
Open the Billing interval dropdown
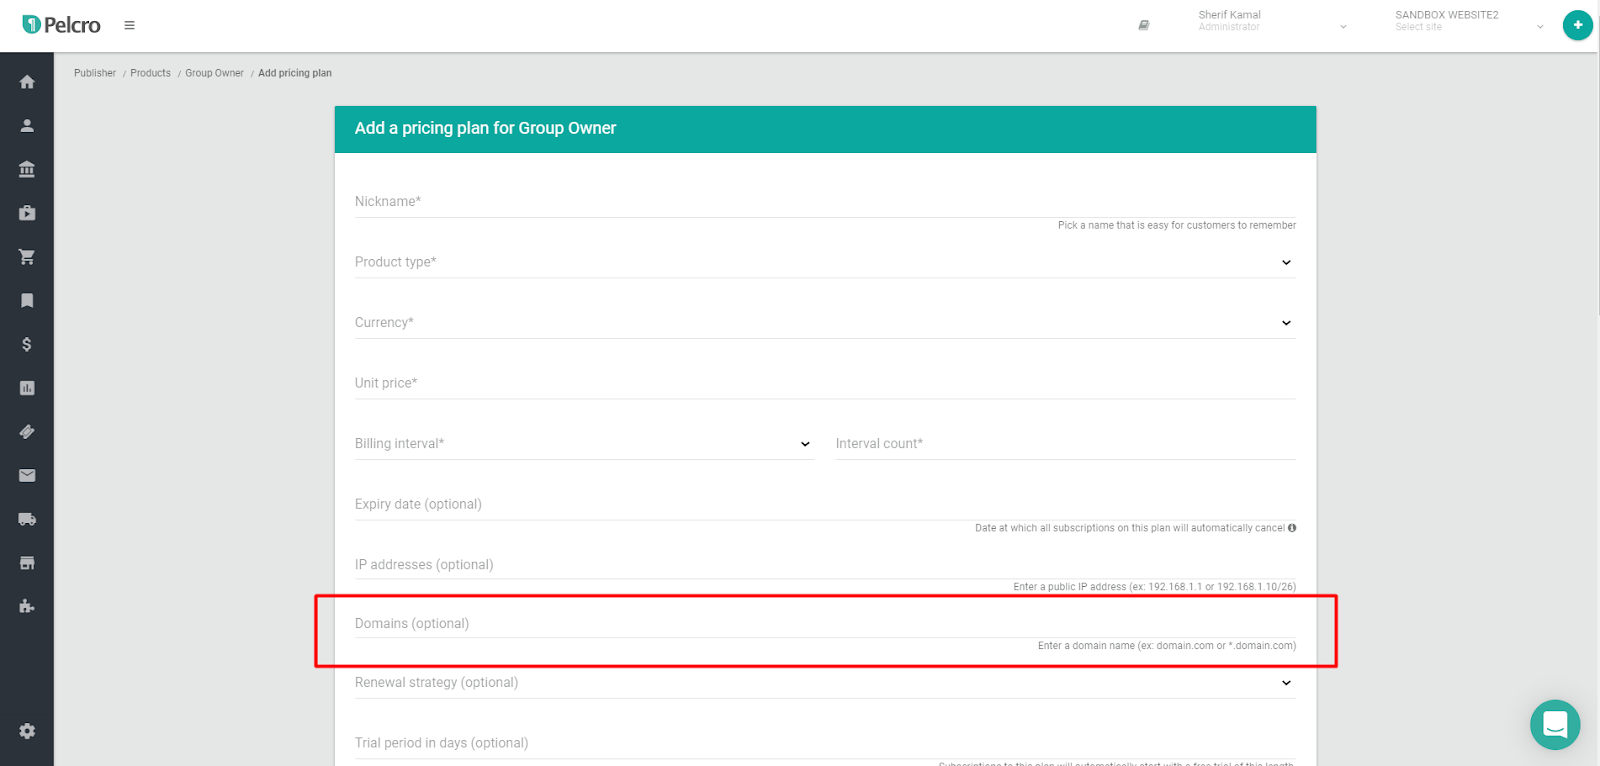(x=583, y=444)
